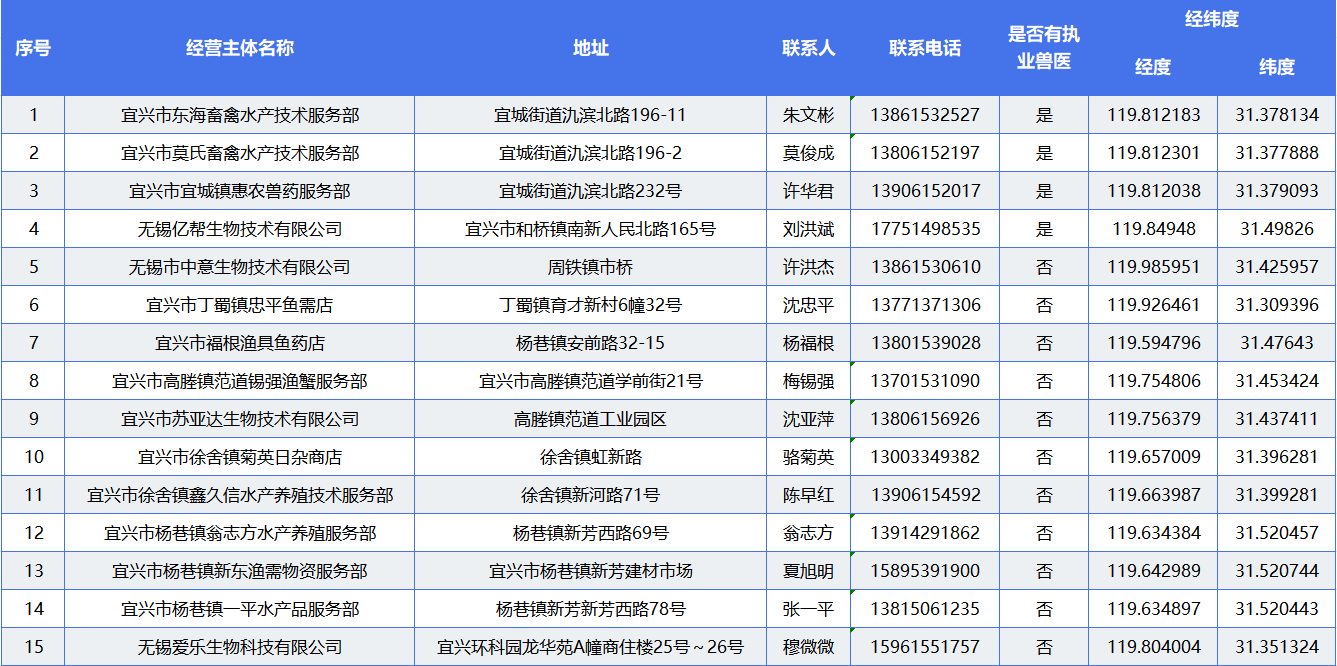Click address 丁蜀镇育才新村6幢32号

point(591,305)
